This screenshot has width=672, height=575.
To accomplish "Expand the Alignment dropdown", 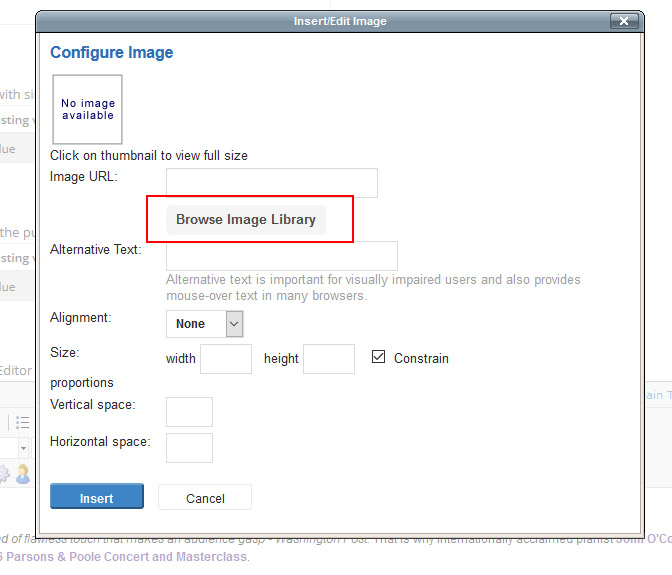I will pos(234,323).
